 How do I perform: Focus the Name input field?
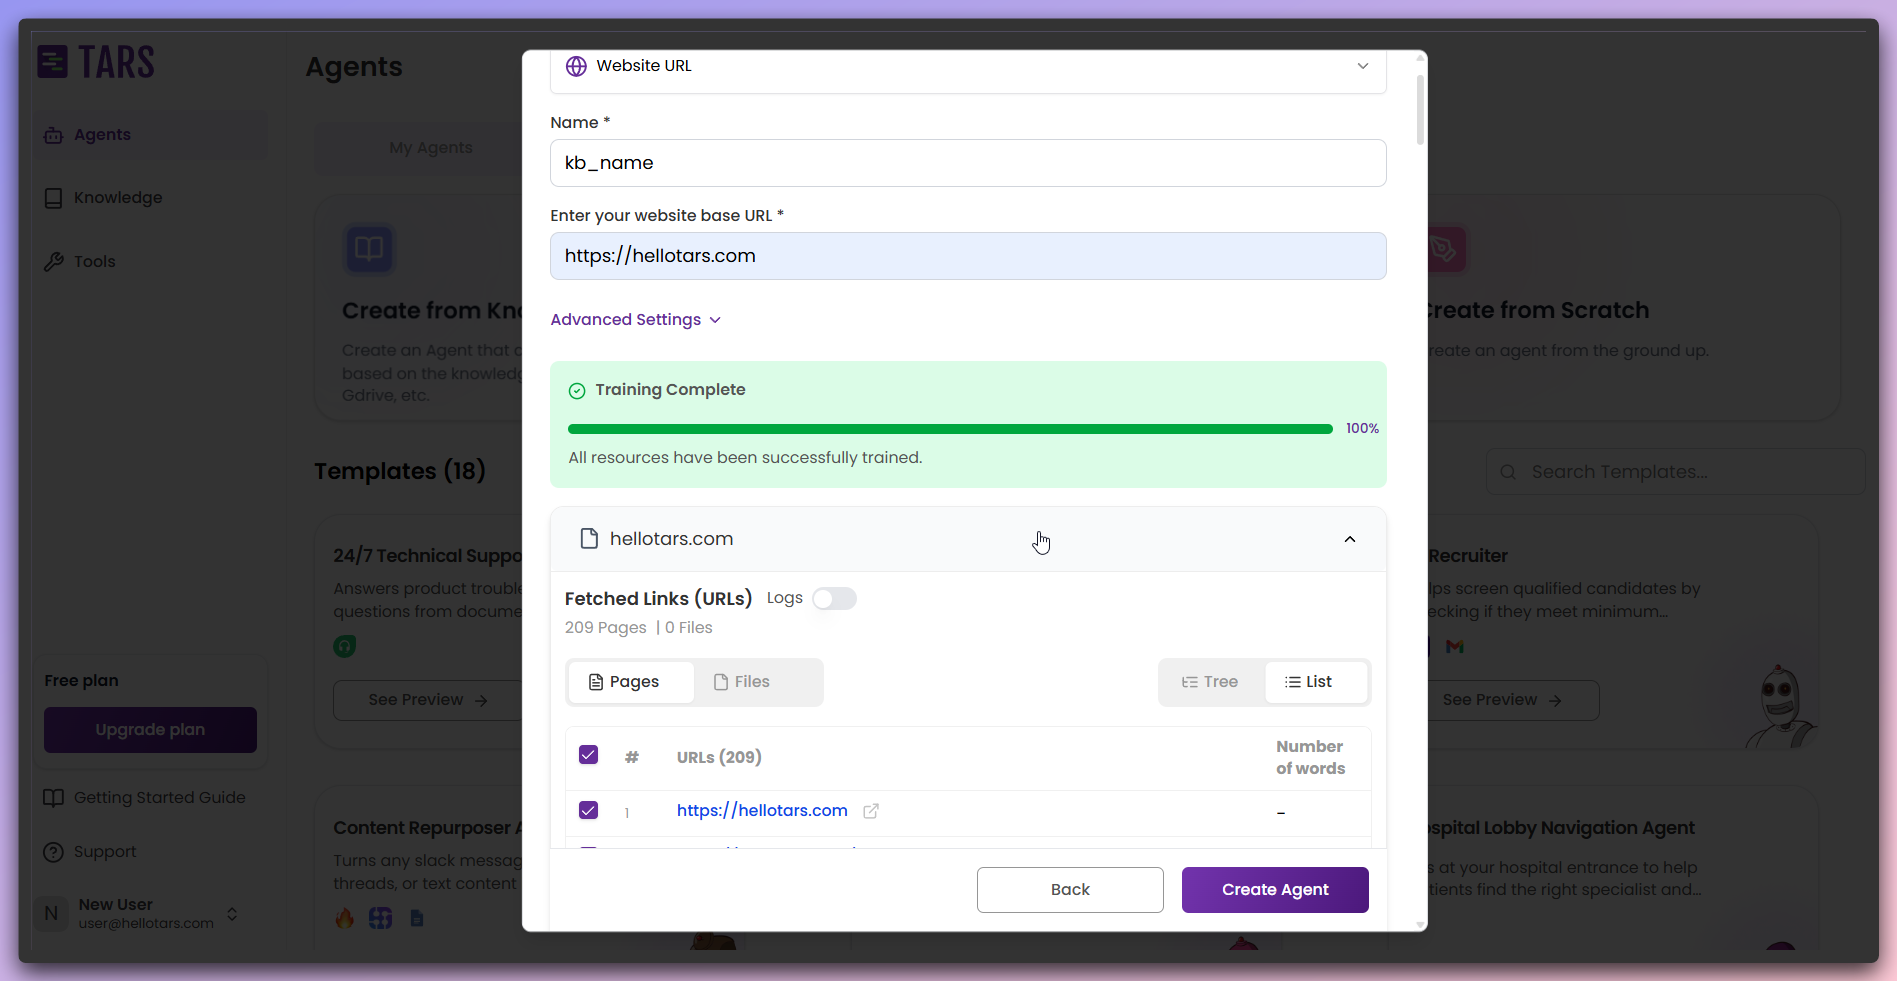click(968, 163)
